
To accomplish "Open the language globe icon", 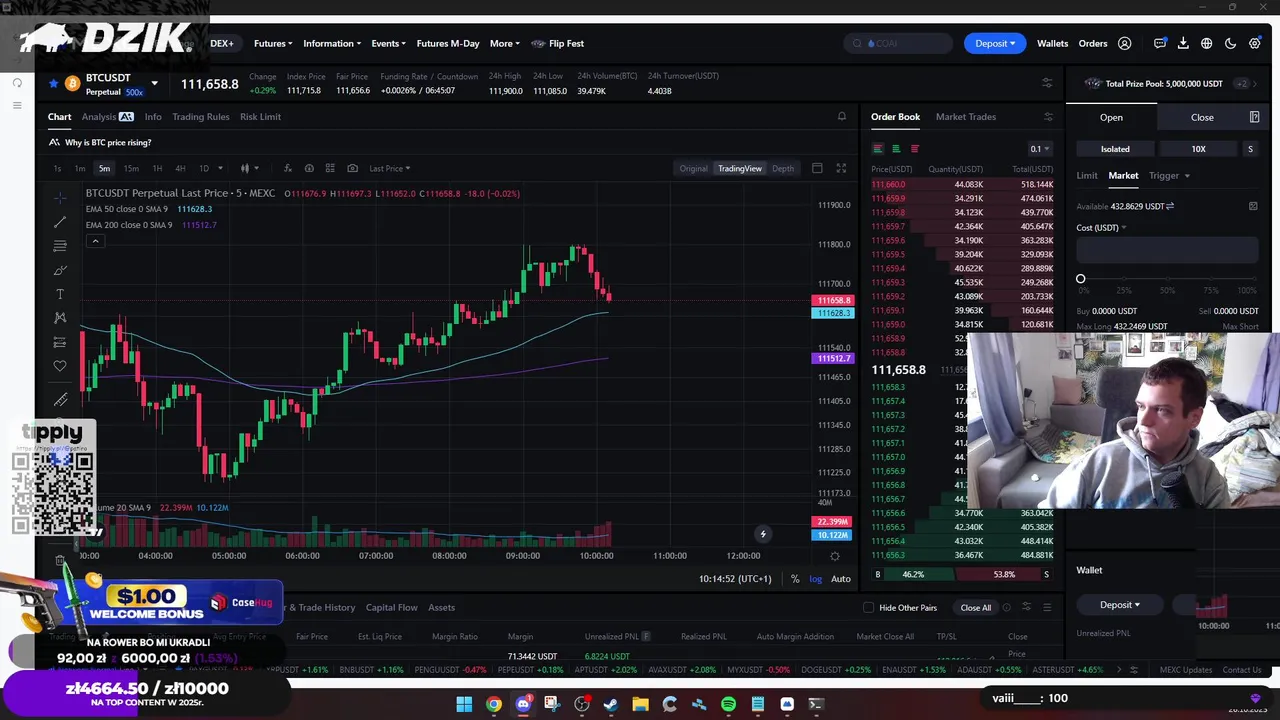I will 1207,44.
